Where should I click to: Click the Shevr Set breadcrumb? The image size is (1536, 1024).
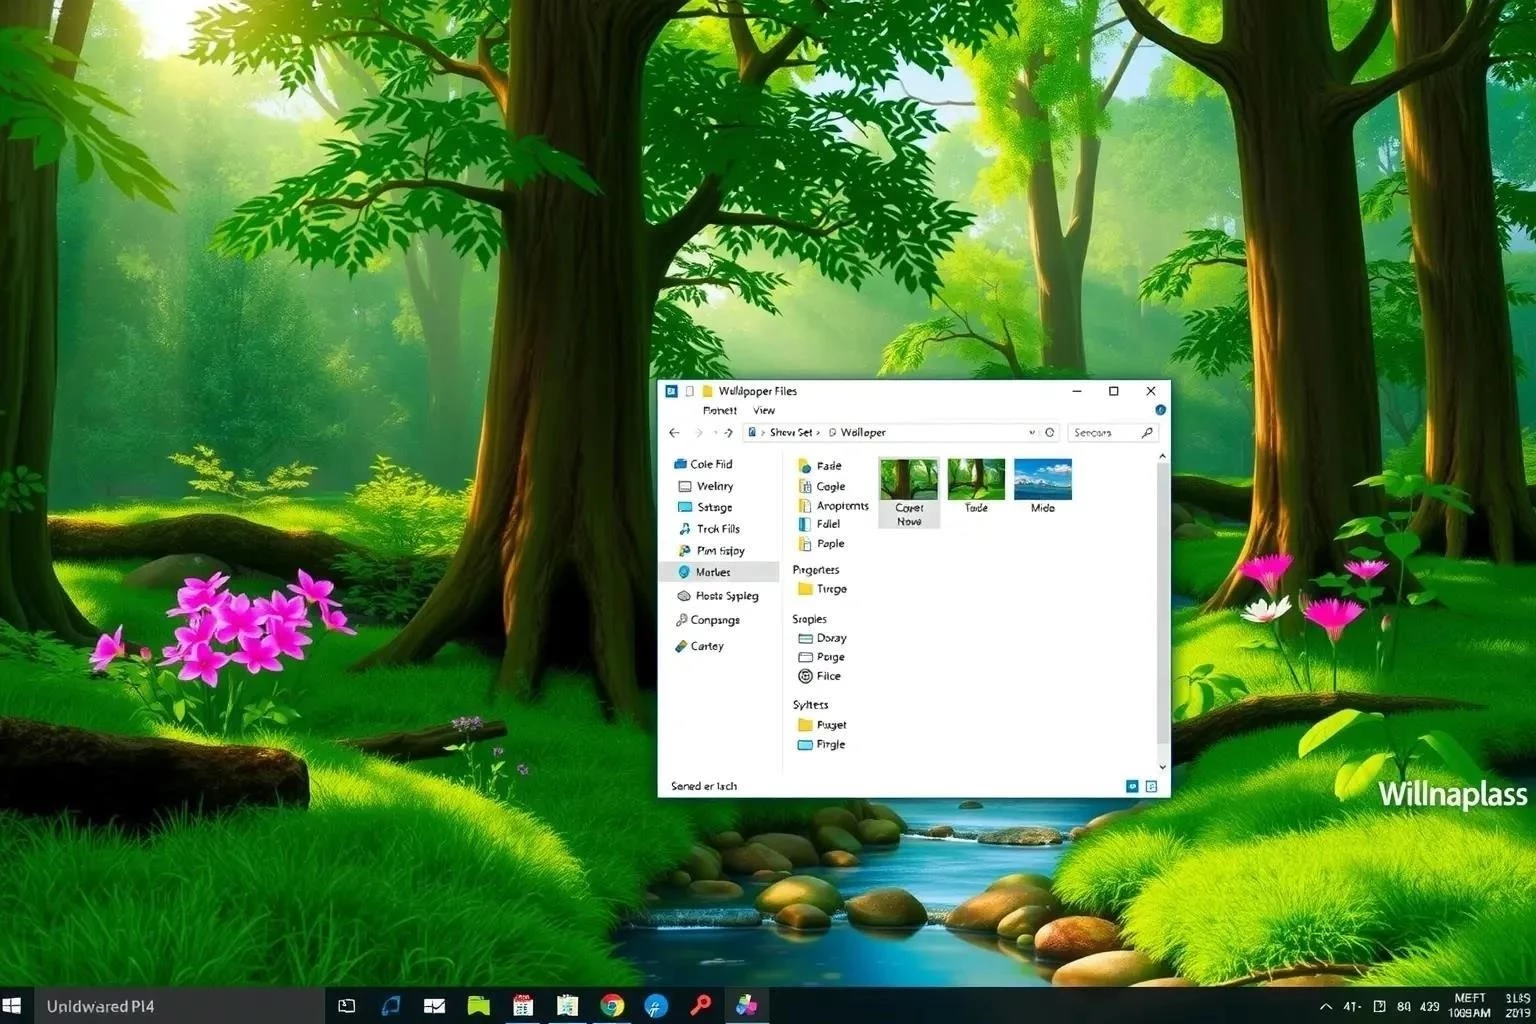pos(791,433)
